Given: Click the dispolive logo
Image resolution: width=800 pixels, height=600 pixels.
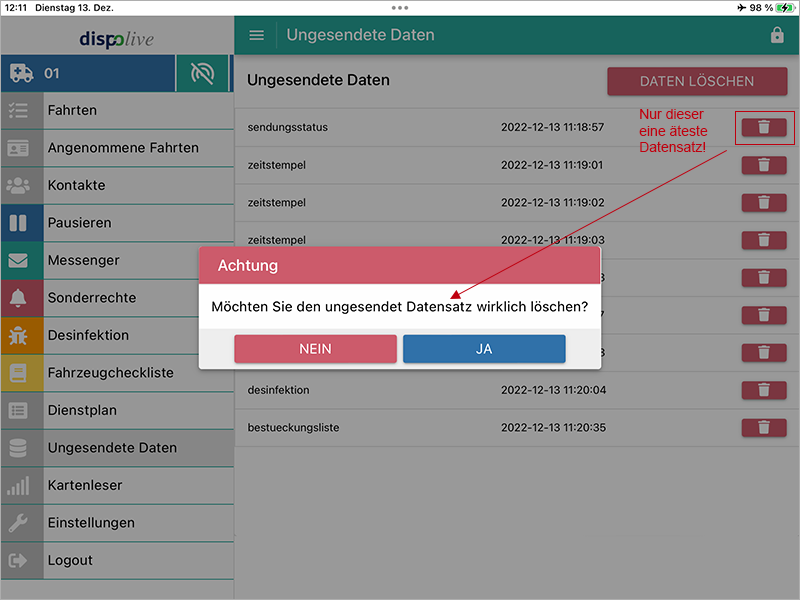Looking at the screenshot, I should pos(117,39).
